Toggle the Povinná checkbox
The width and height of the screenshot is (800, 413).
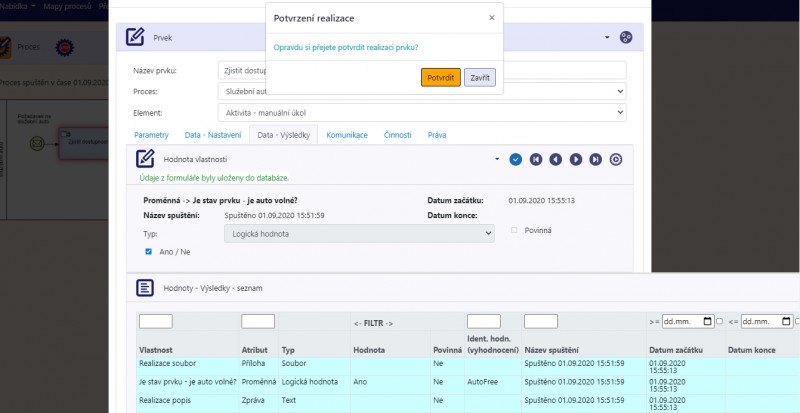coord(514,230)
